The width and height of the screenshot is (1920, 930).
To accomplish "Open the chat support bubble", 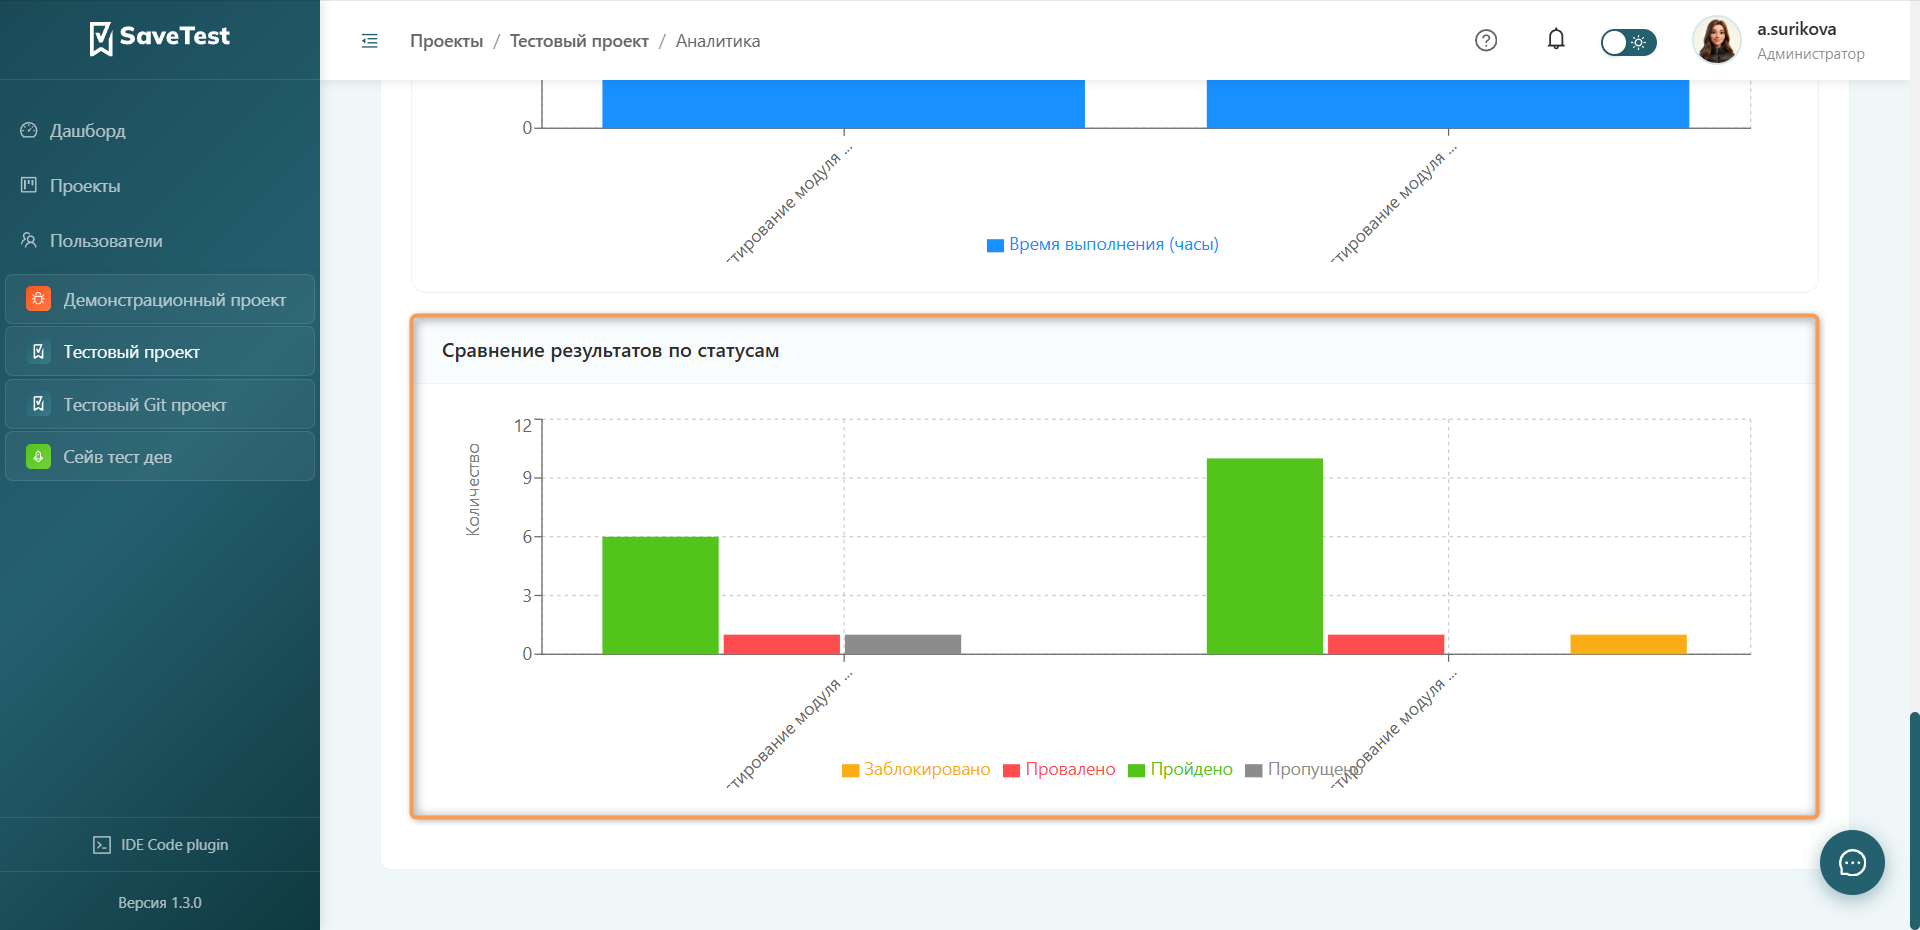I will coord(1852,862).
